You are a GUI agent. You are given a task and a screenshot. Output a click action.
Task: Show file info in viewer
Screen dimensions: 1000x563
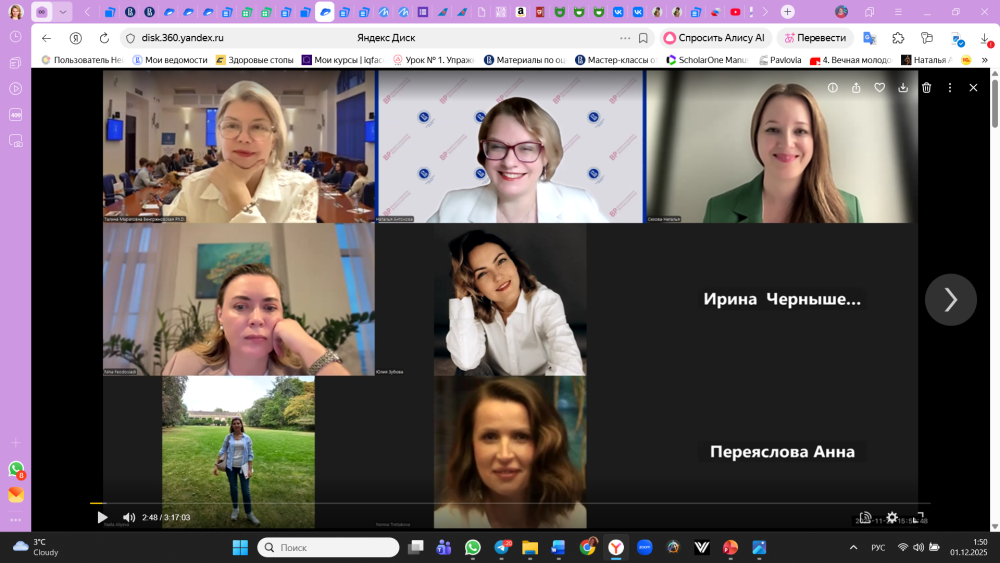832,88
